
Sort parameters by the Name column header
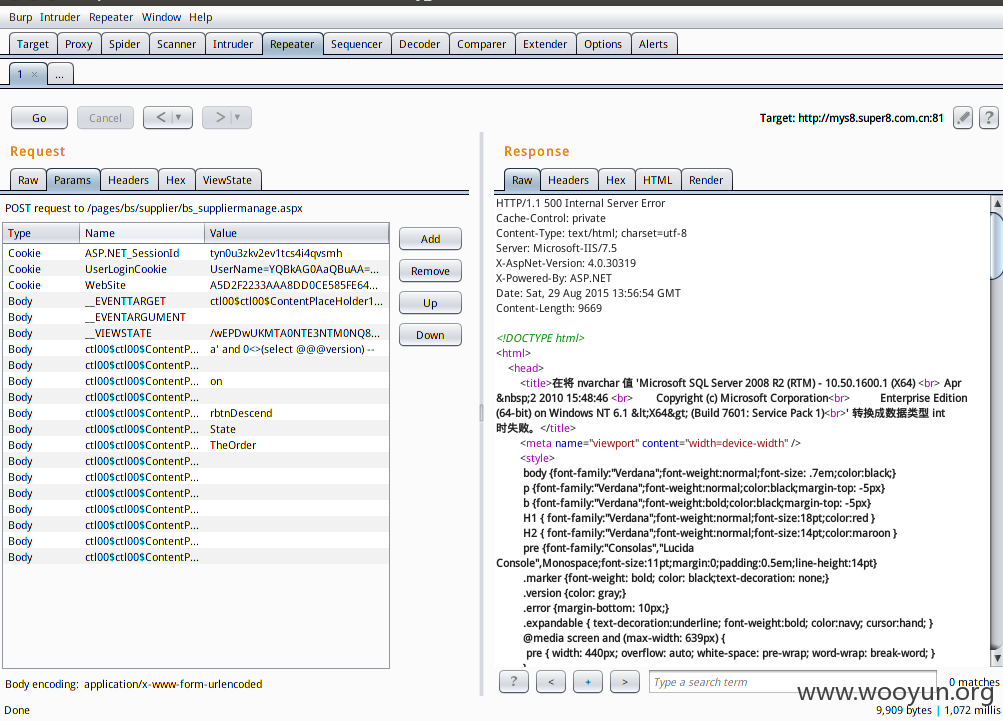pos(142,233)
